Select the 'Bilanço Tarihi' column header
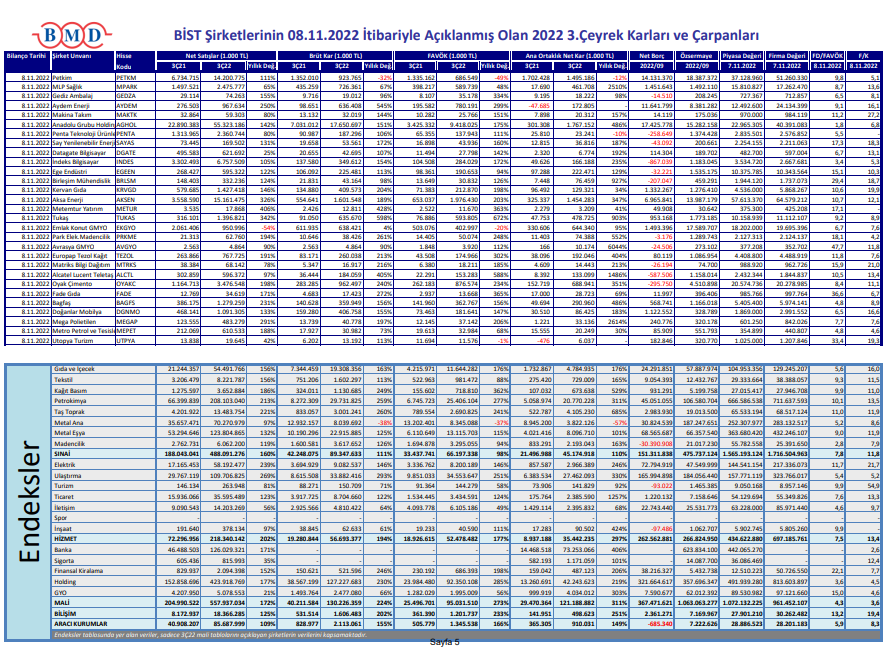 tap(26, 56)
